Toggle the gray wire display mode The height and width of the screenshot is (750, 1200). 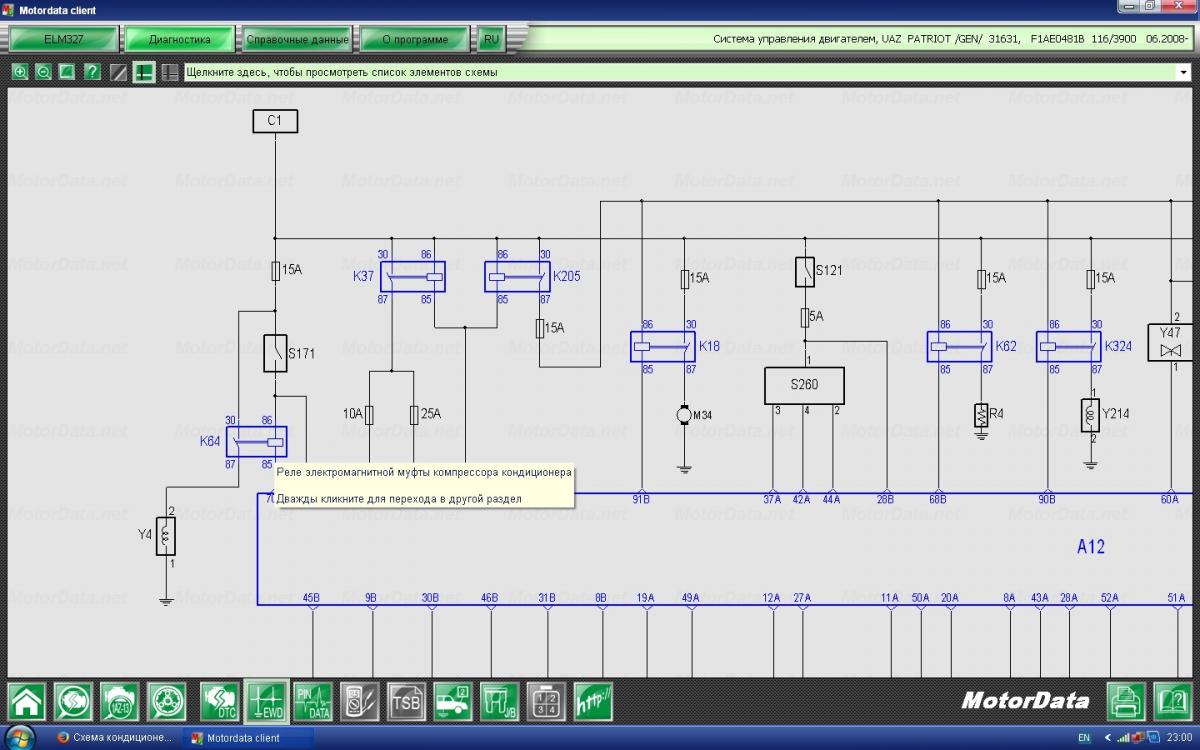170,72
